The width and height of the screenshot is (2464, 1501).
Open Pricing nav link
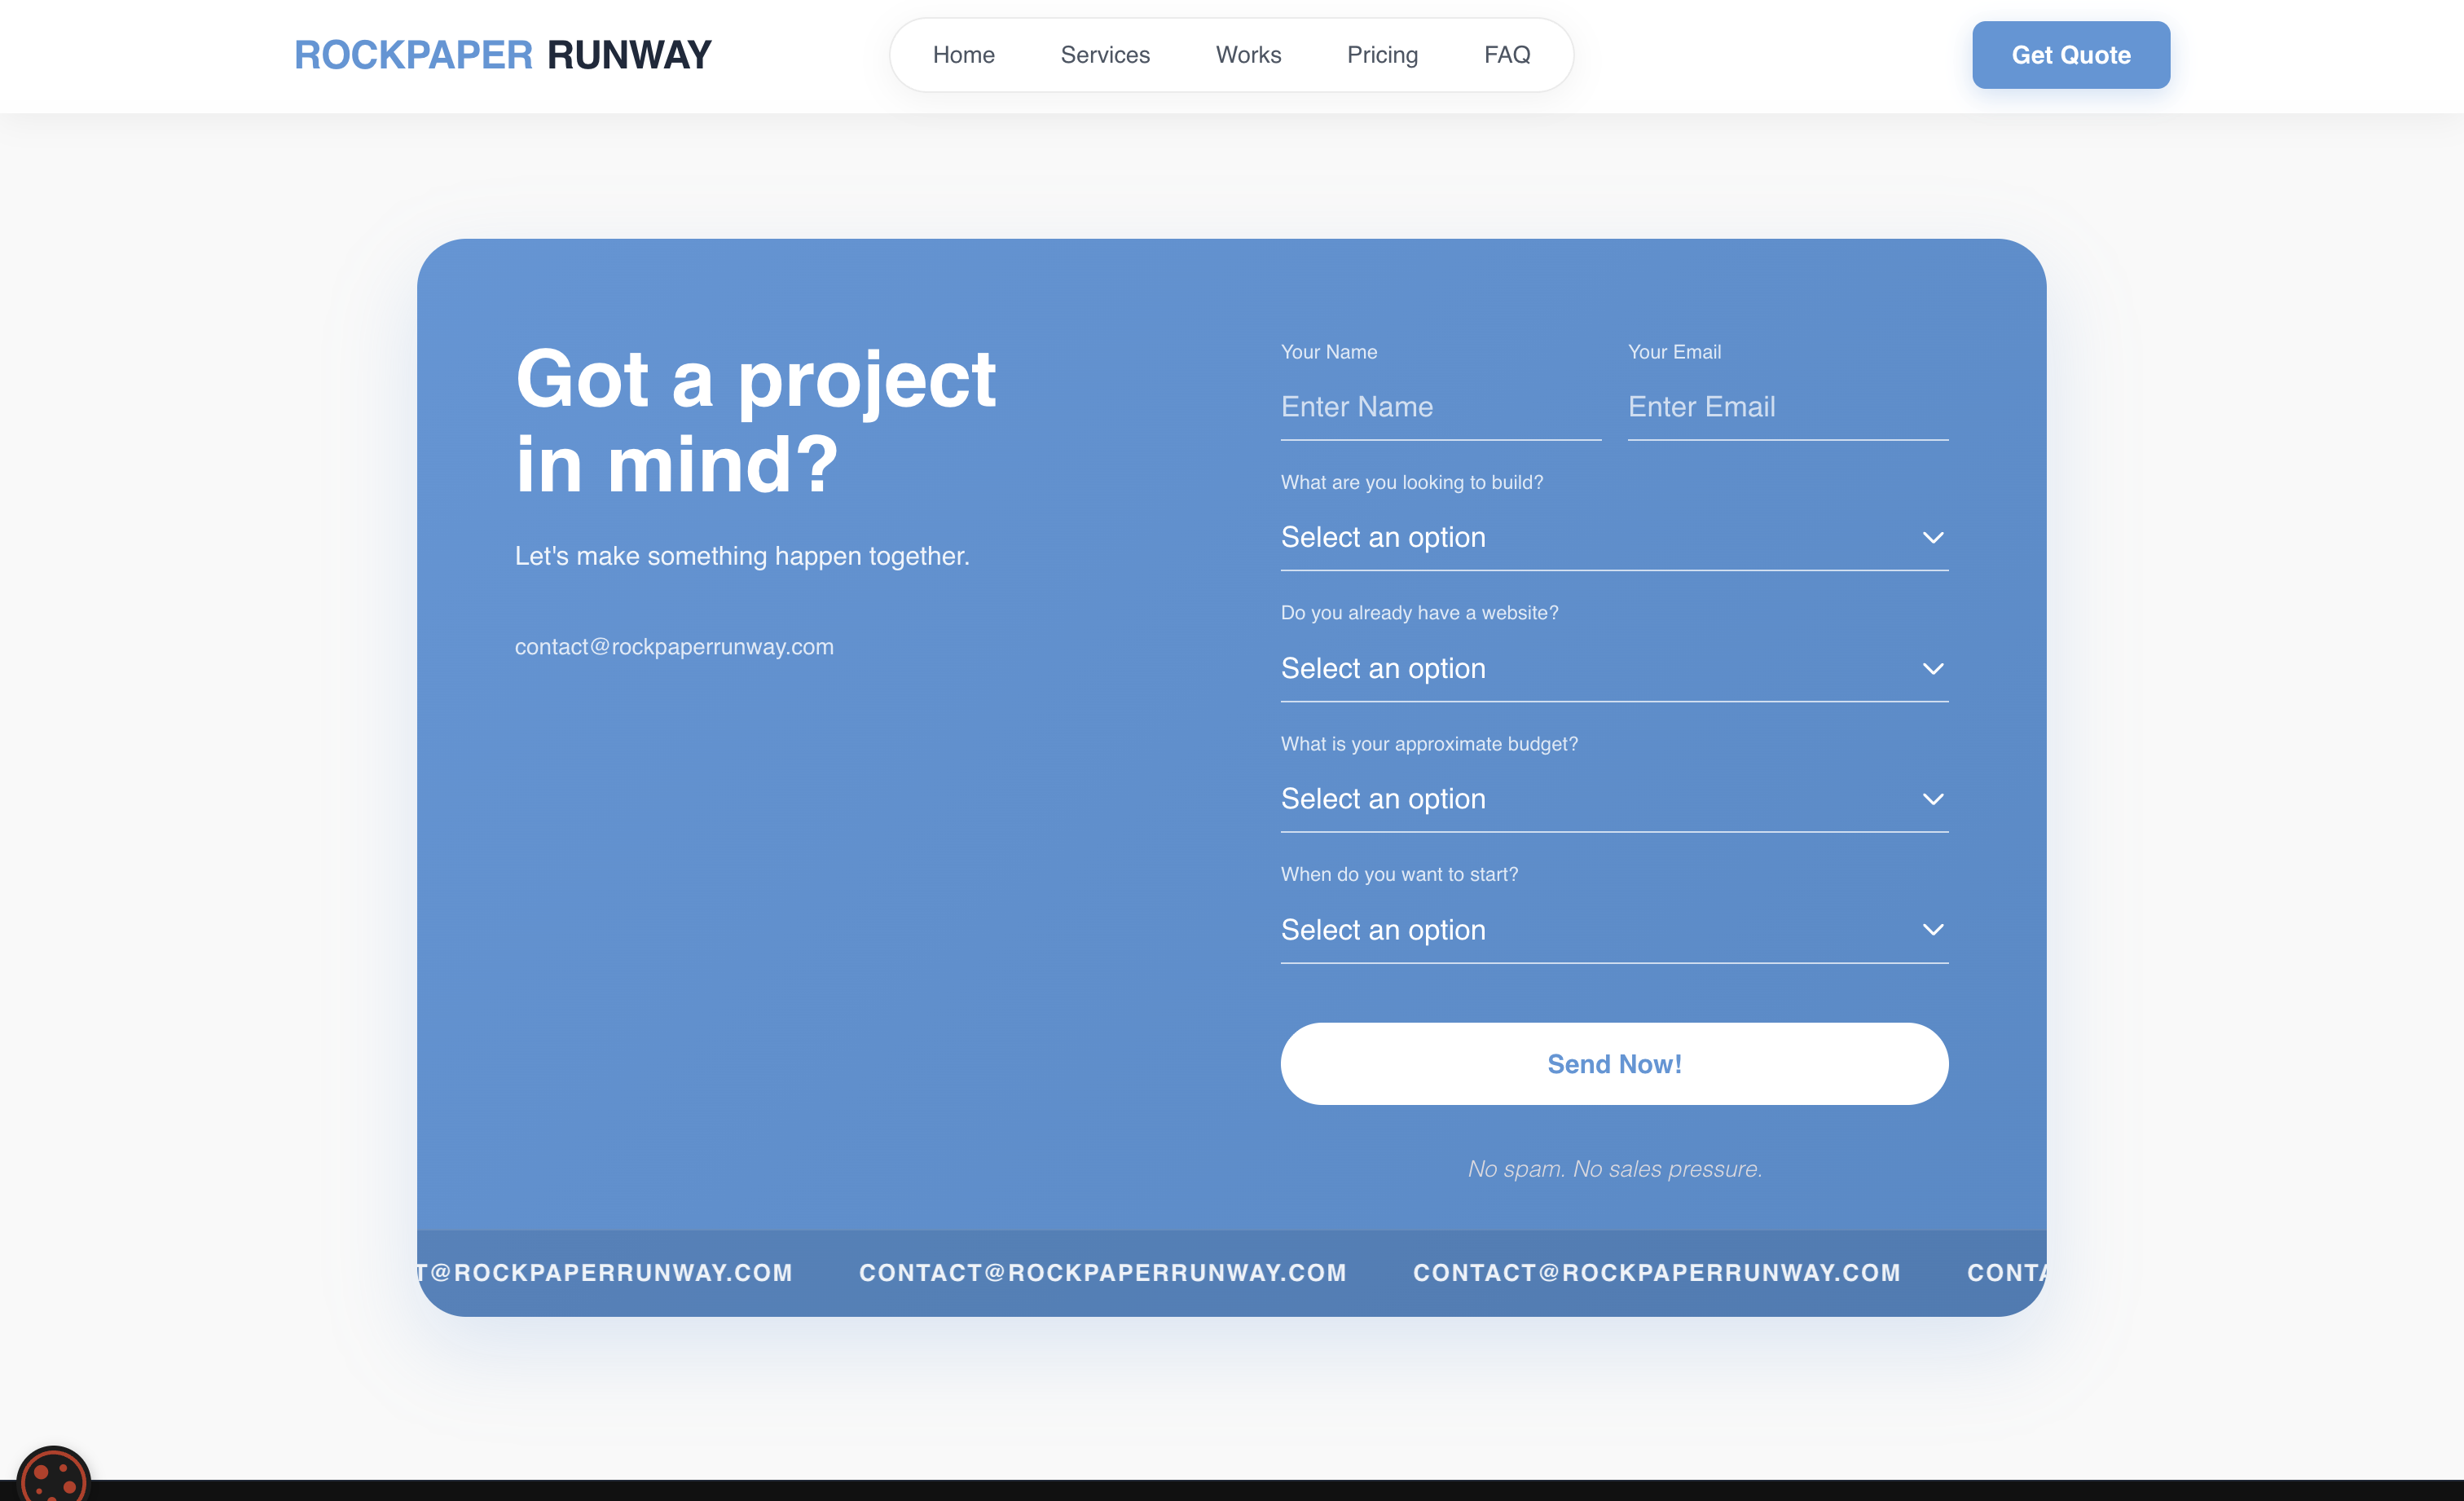click(1381, 55)
